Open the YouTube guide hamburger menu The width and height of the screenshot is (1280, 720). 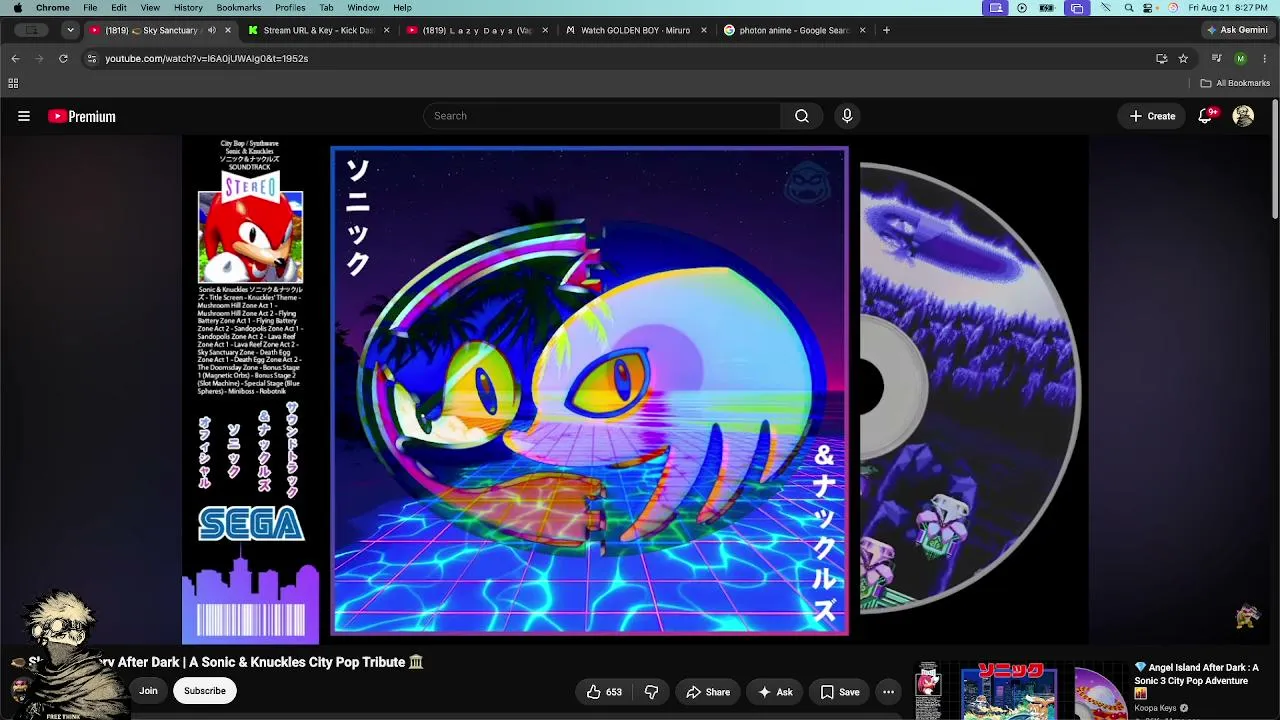pyautogui.click(x=24, y=116)
